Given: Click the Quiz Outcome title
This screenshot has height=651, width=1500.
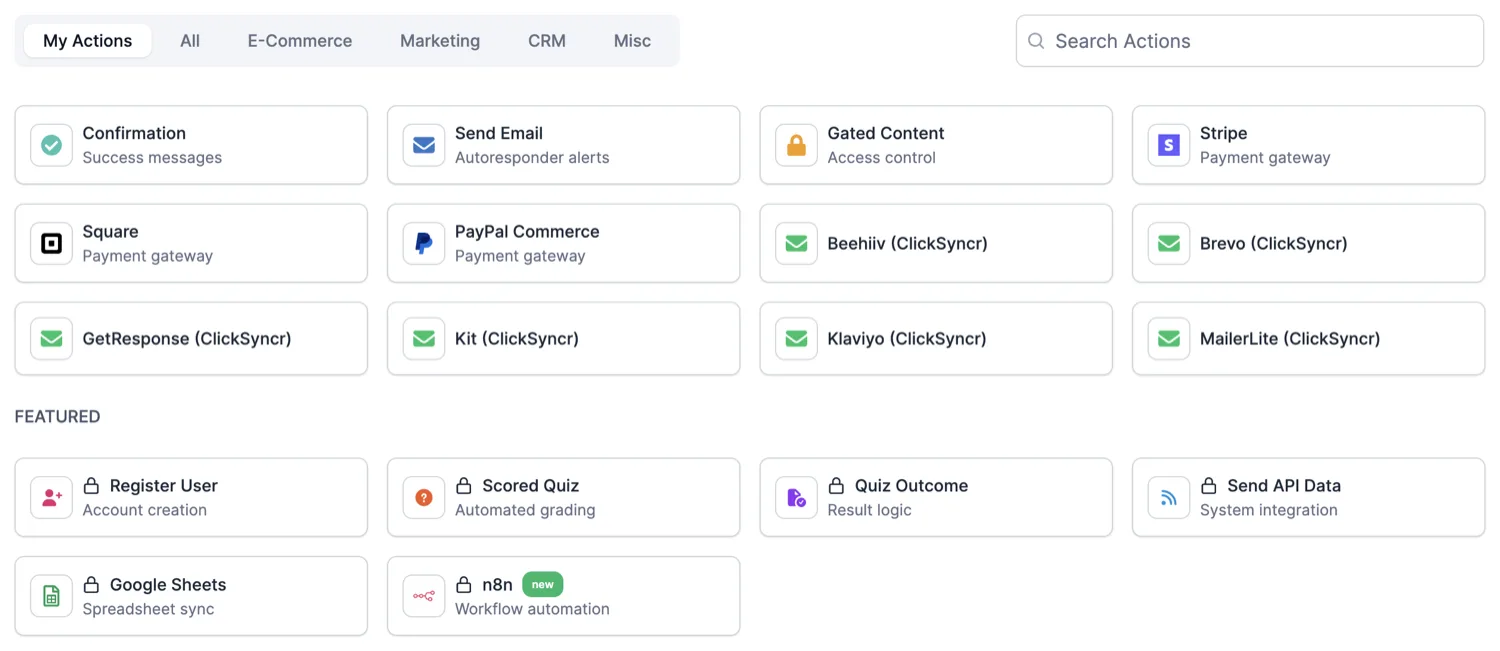Looking at the screenshot, I should point(912,485).
